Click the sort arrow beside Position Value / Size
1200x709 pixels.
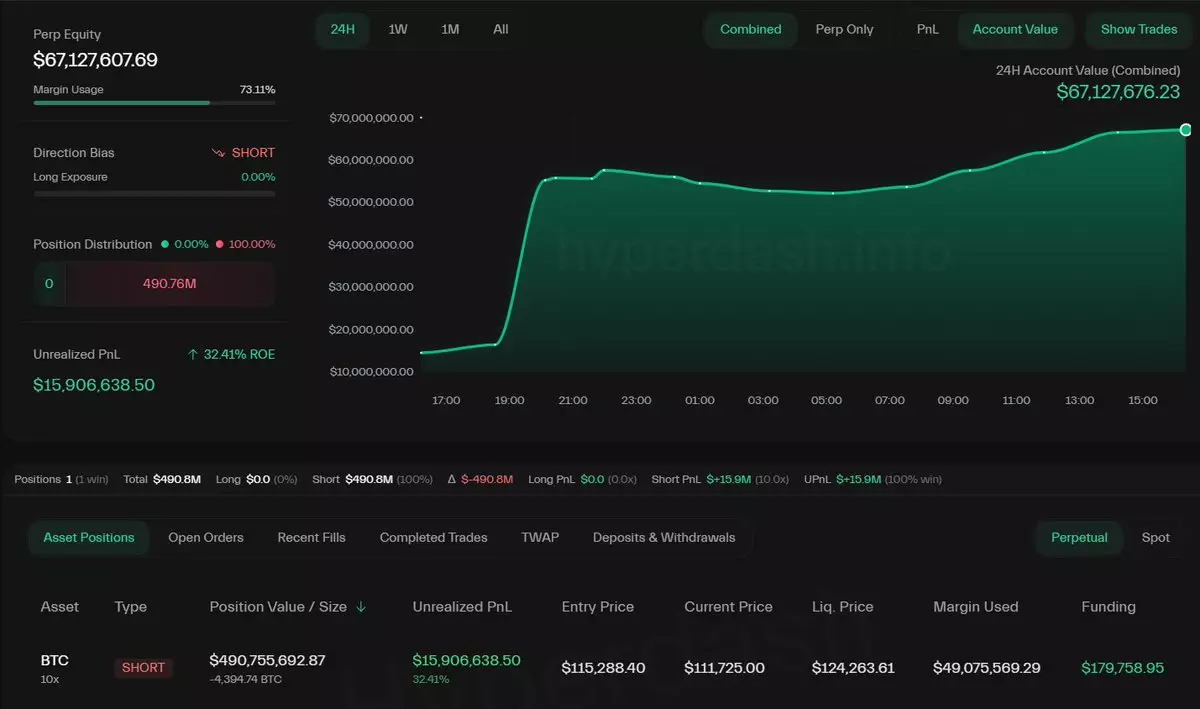[x=361, y=607]
